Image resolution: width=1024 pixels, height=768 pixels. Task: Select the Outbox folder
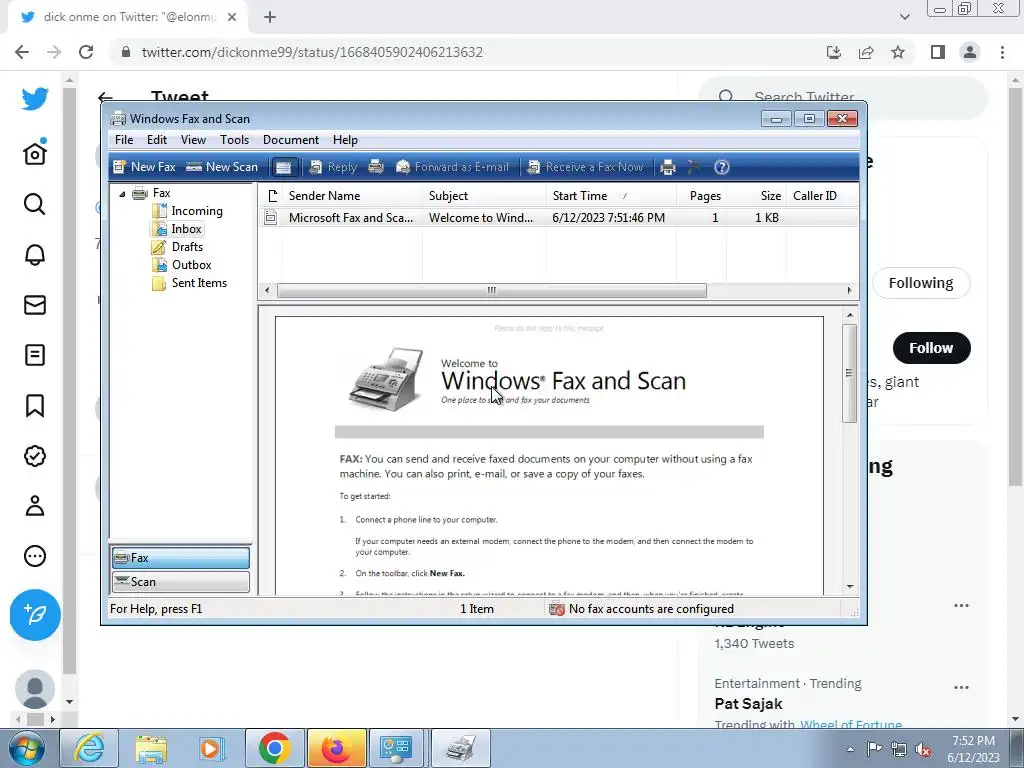click(191, 264)
